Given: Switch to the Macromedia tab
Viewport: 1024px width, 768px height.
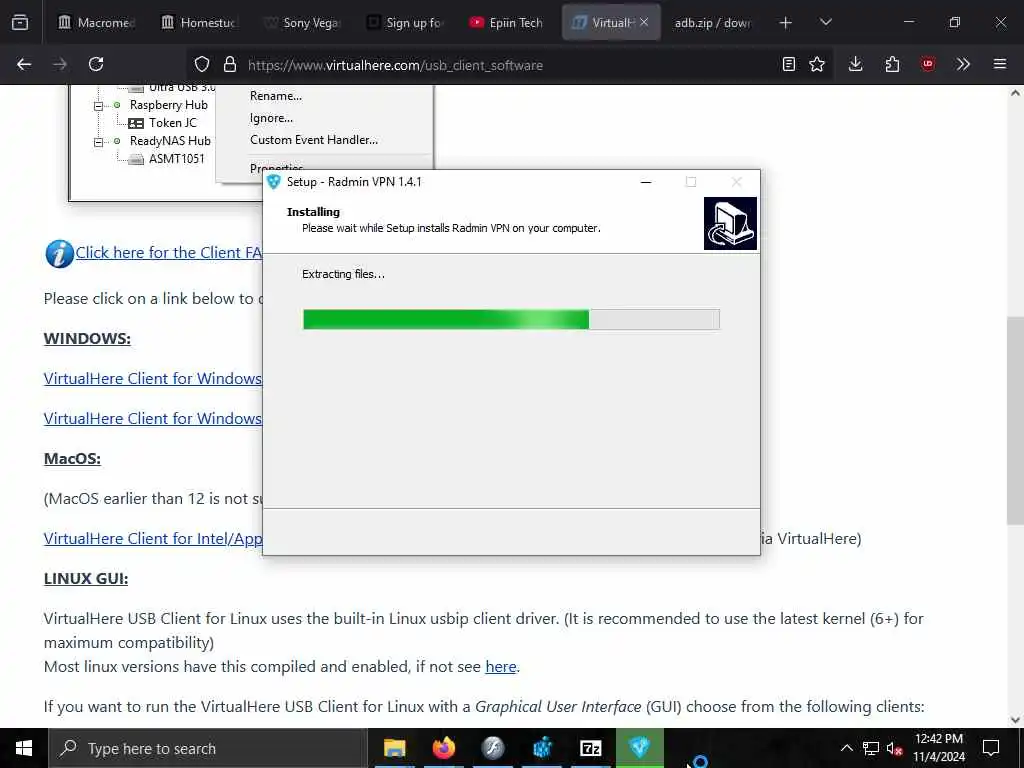Looking at the screenshot, I should 96,22.
